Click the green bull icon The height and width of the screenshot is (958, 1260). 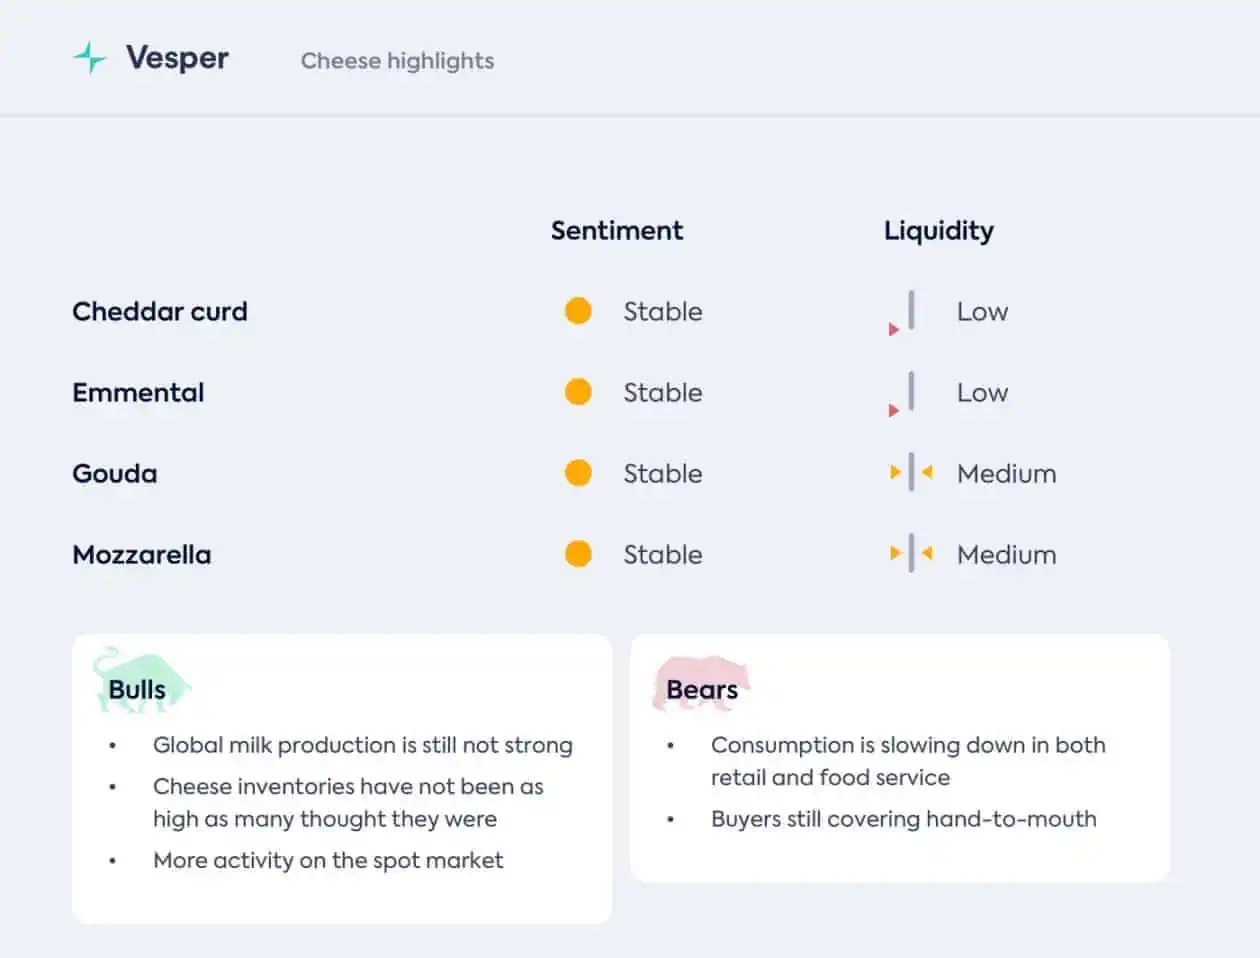(x=140, y=680)
